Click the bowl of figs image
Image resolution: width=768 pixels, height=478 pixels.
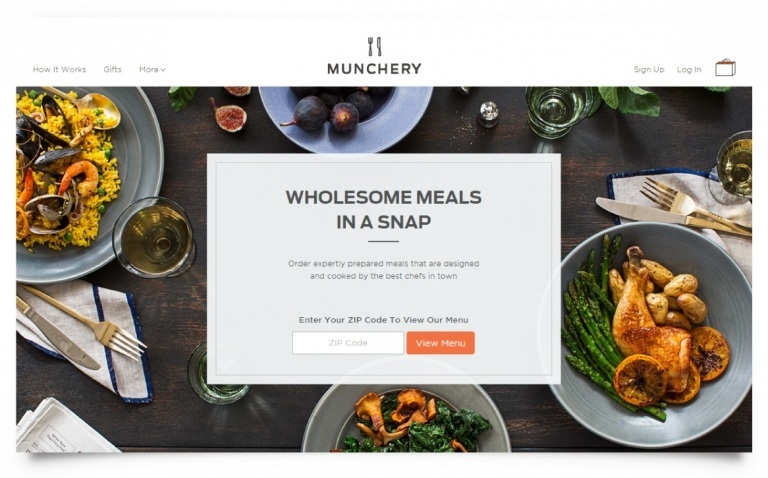coord(345,119)
